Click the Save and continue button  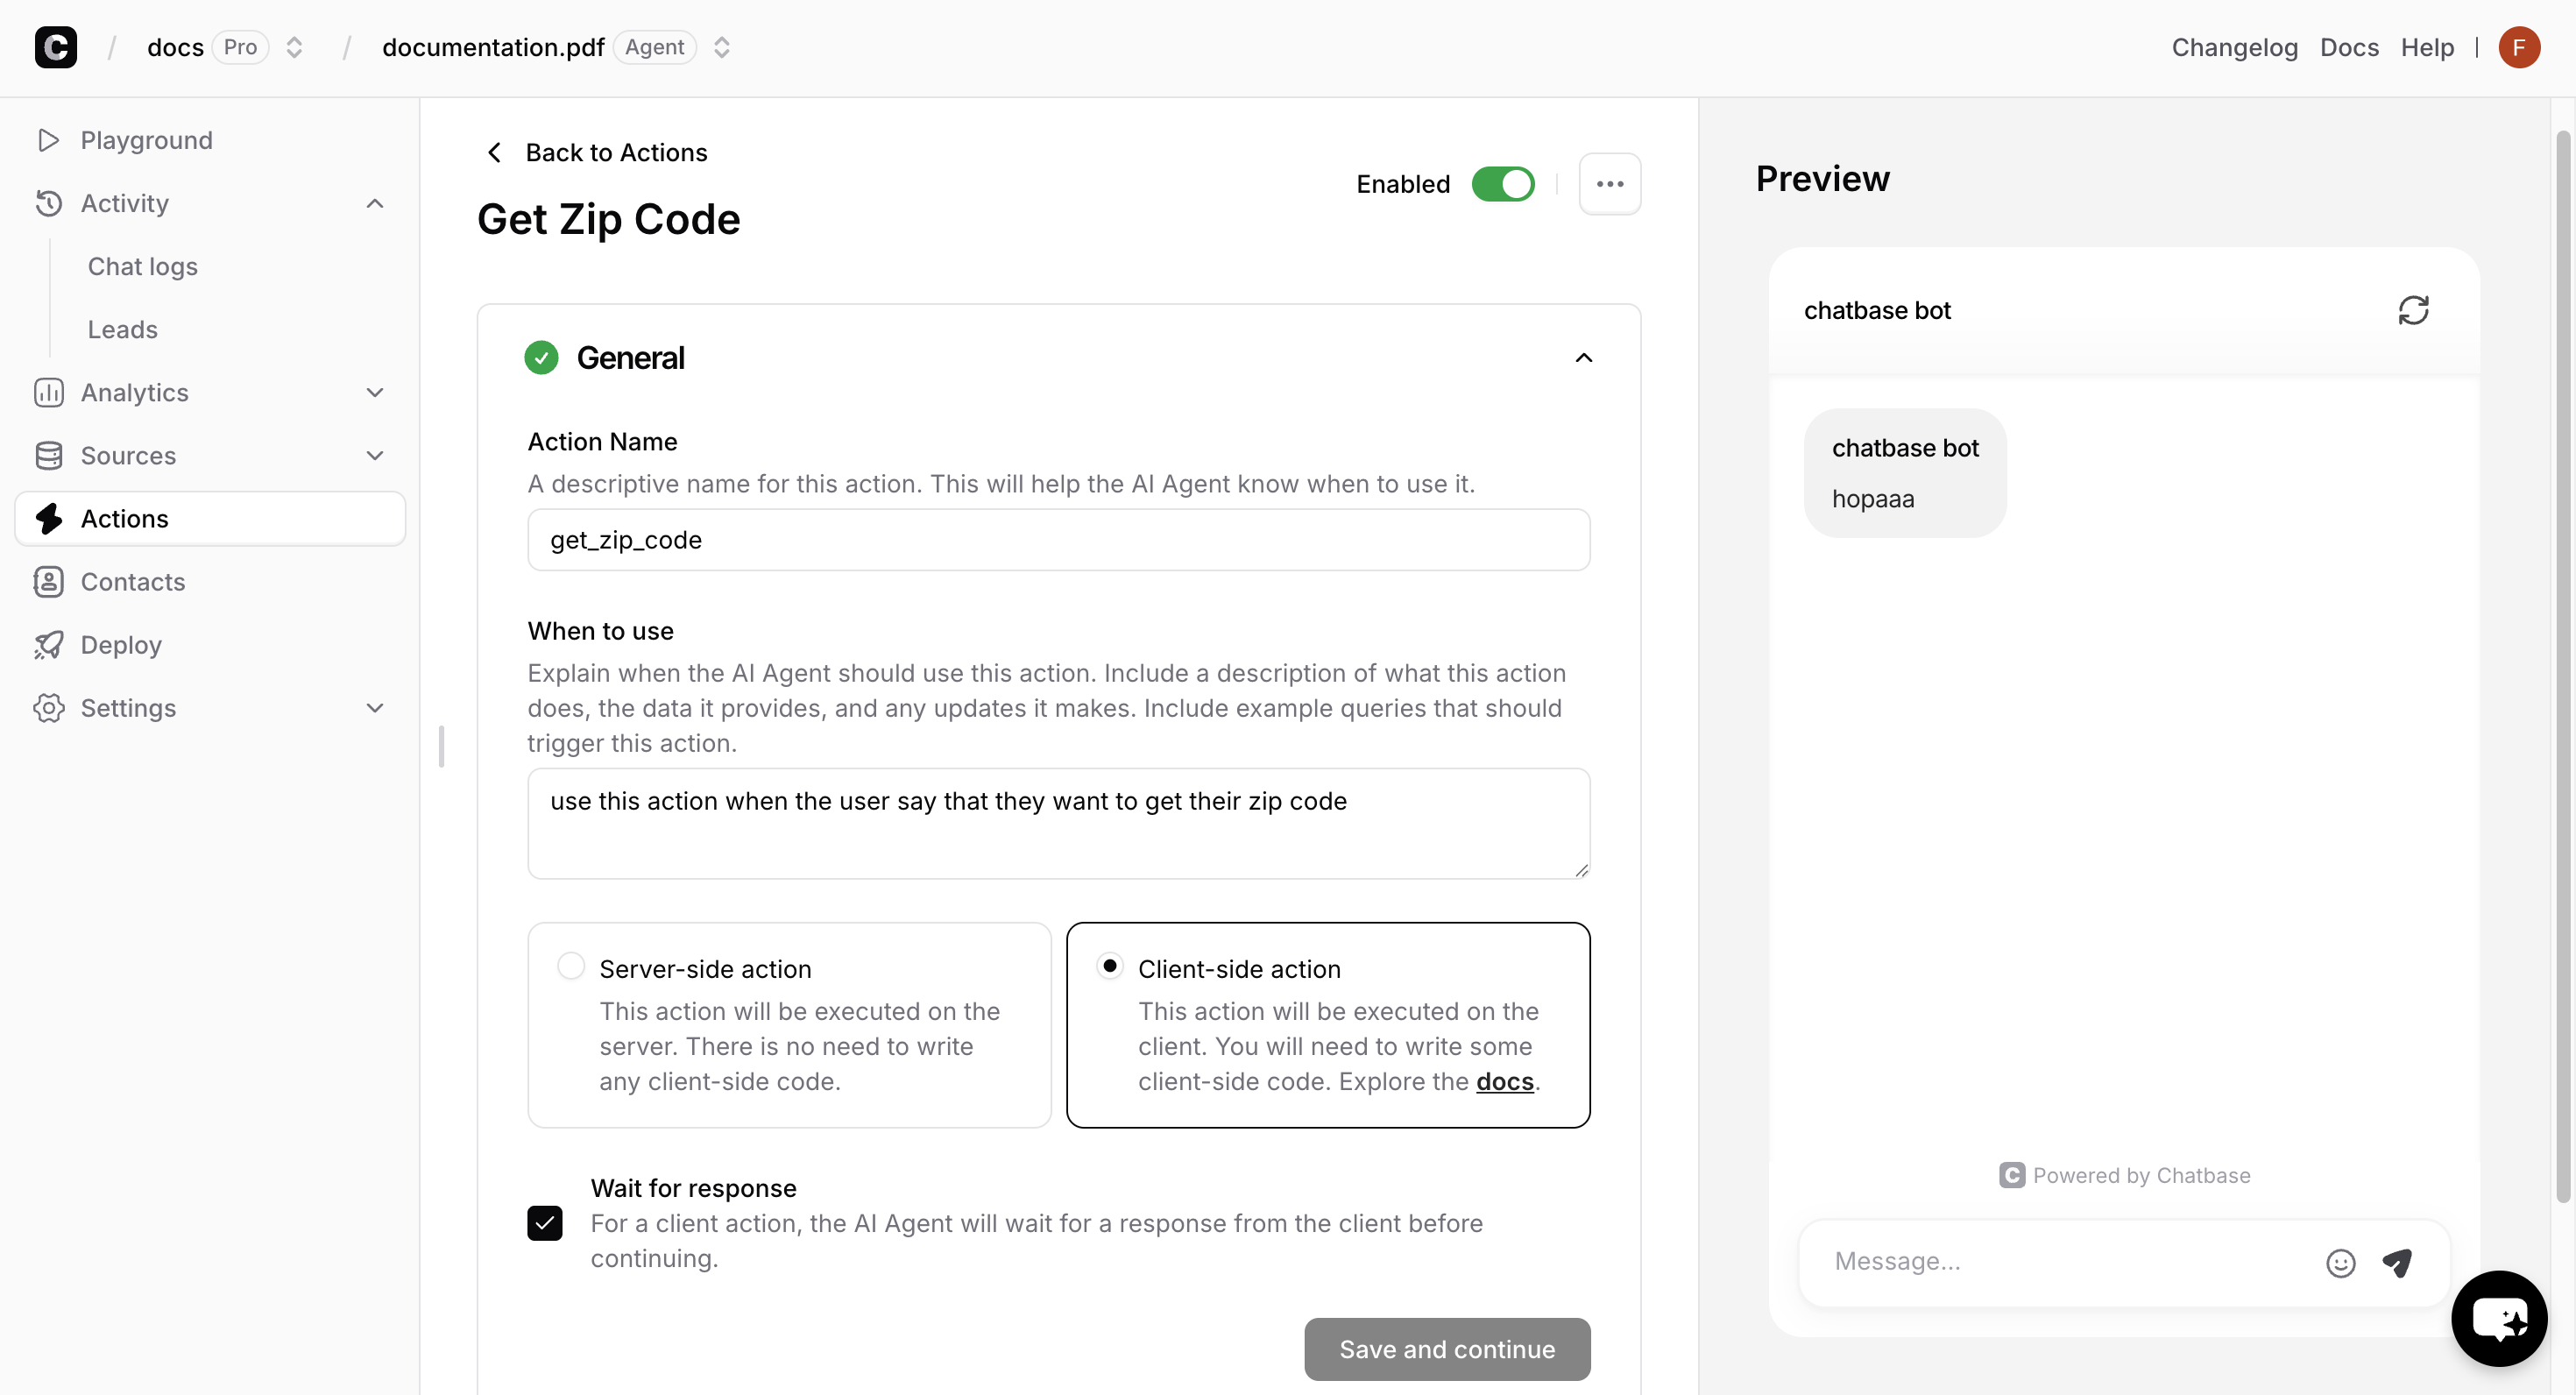coord(1446,1349)
